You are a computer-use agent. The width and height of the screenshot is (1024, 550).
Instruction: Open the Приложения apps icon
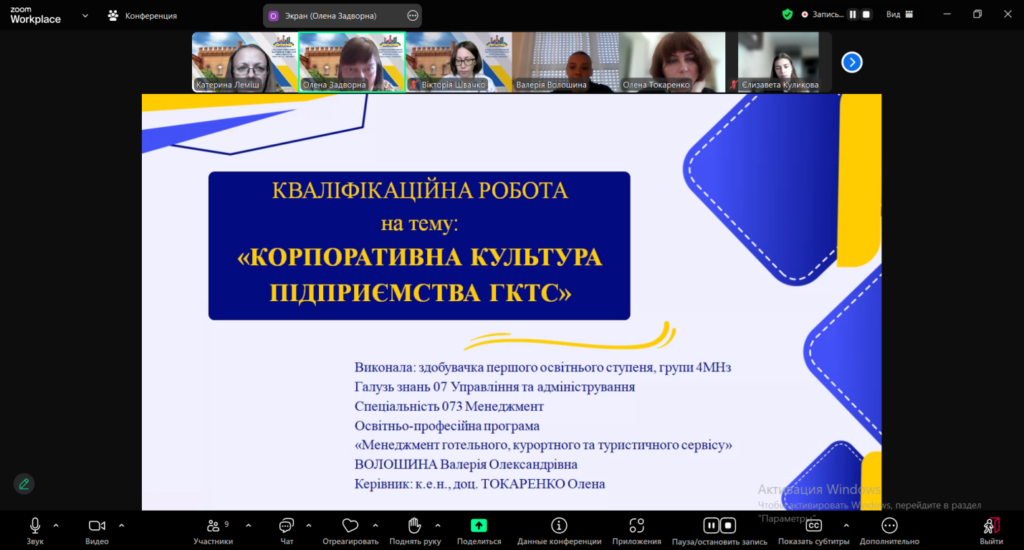(637, 530)
